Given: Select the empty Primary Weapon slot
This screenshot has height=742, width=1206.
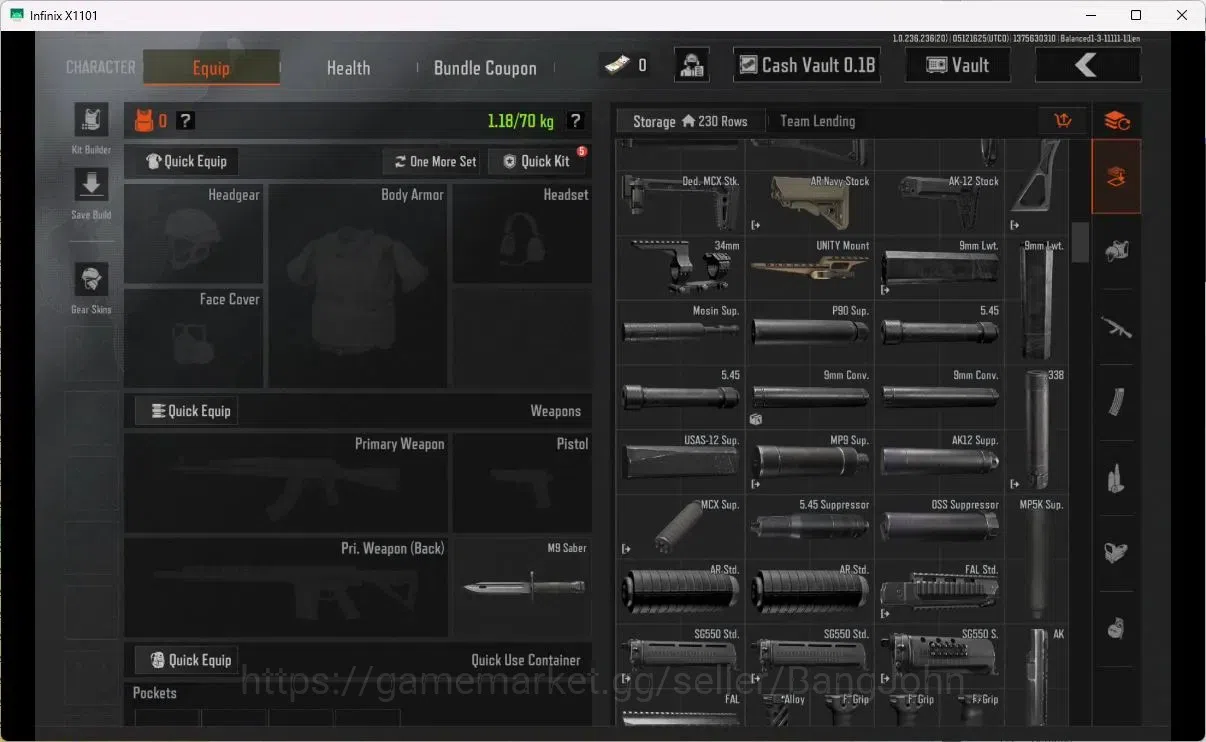Looking at the screenshot, I should [286, 483].
